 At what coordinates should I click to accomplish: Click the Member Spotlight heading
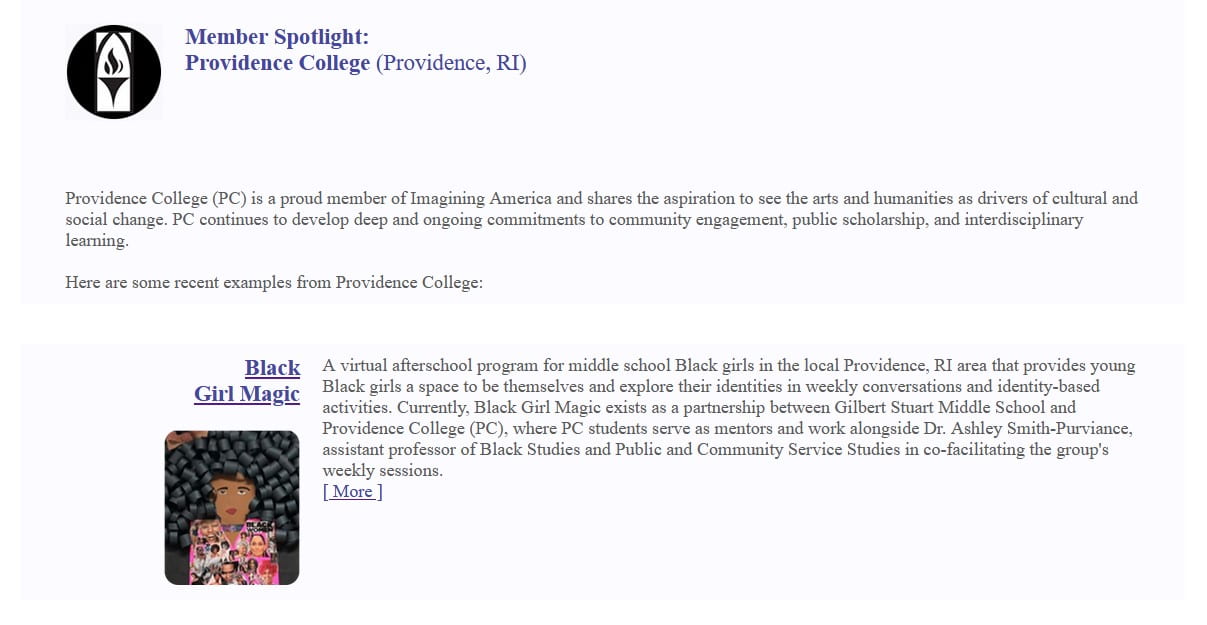277,37
